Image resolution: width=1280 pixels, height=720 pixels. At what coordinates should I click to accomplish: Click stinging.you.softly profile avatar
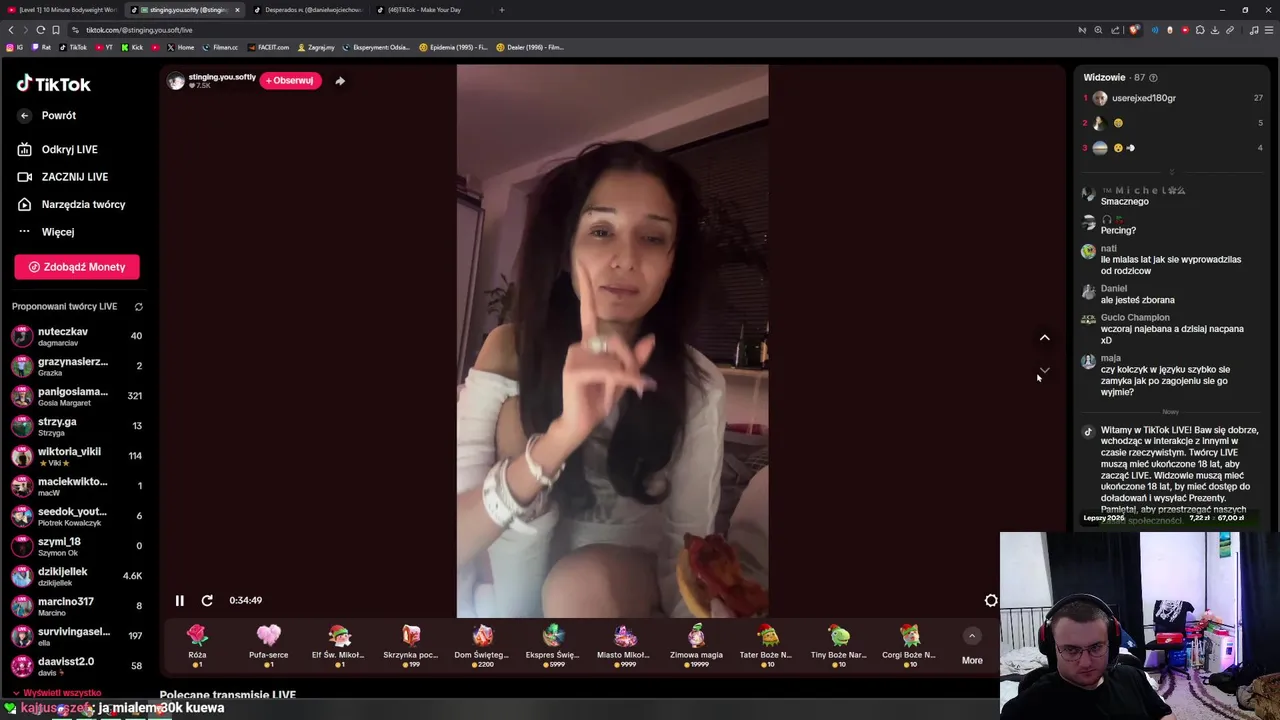coord(176,81)
